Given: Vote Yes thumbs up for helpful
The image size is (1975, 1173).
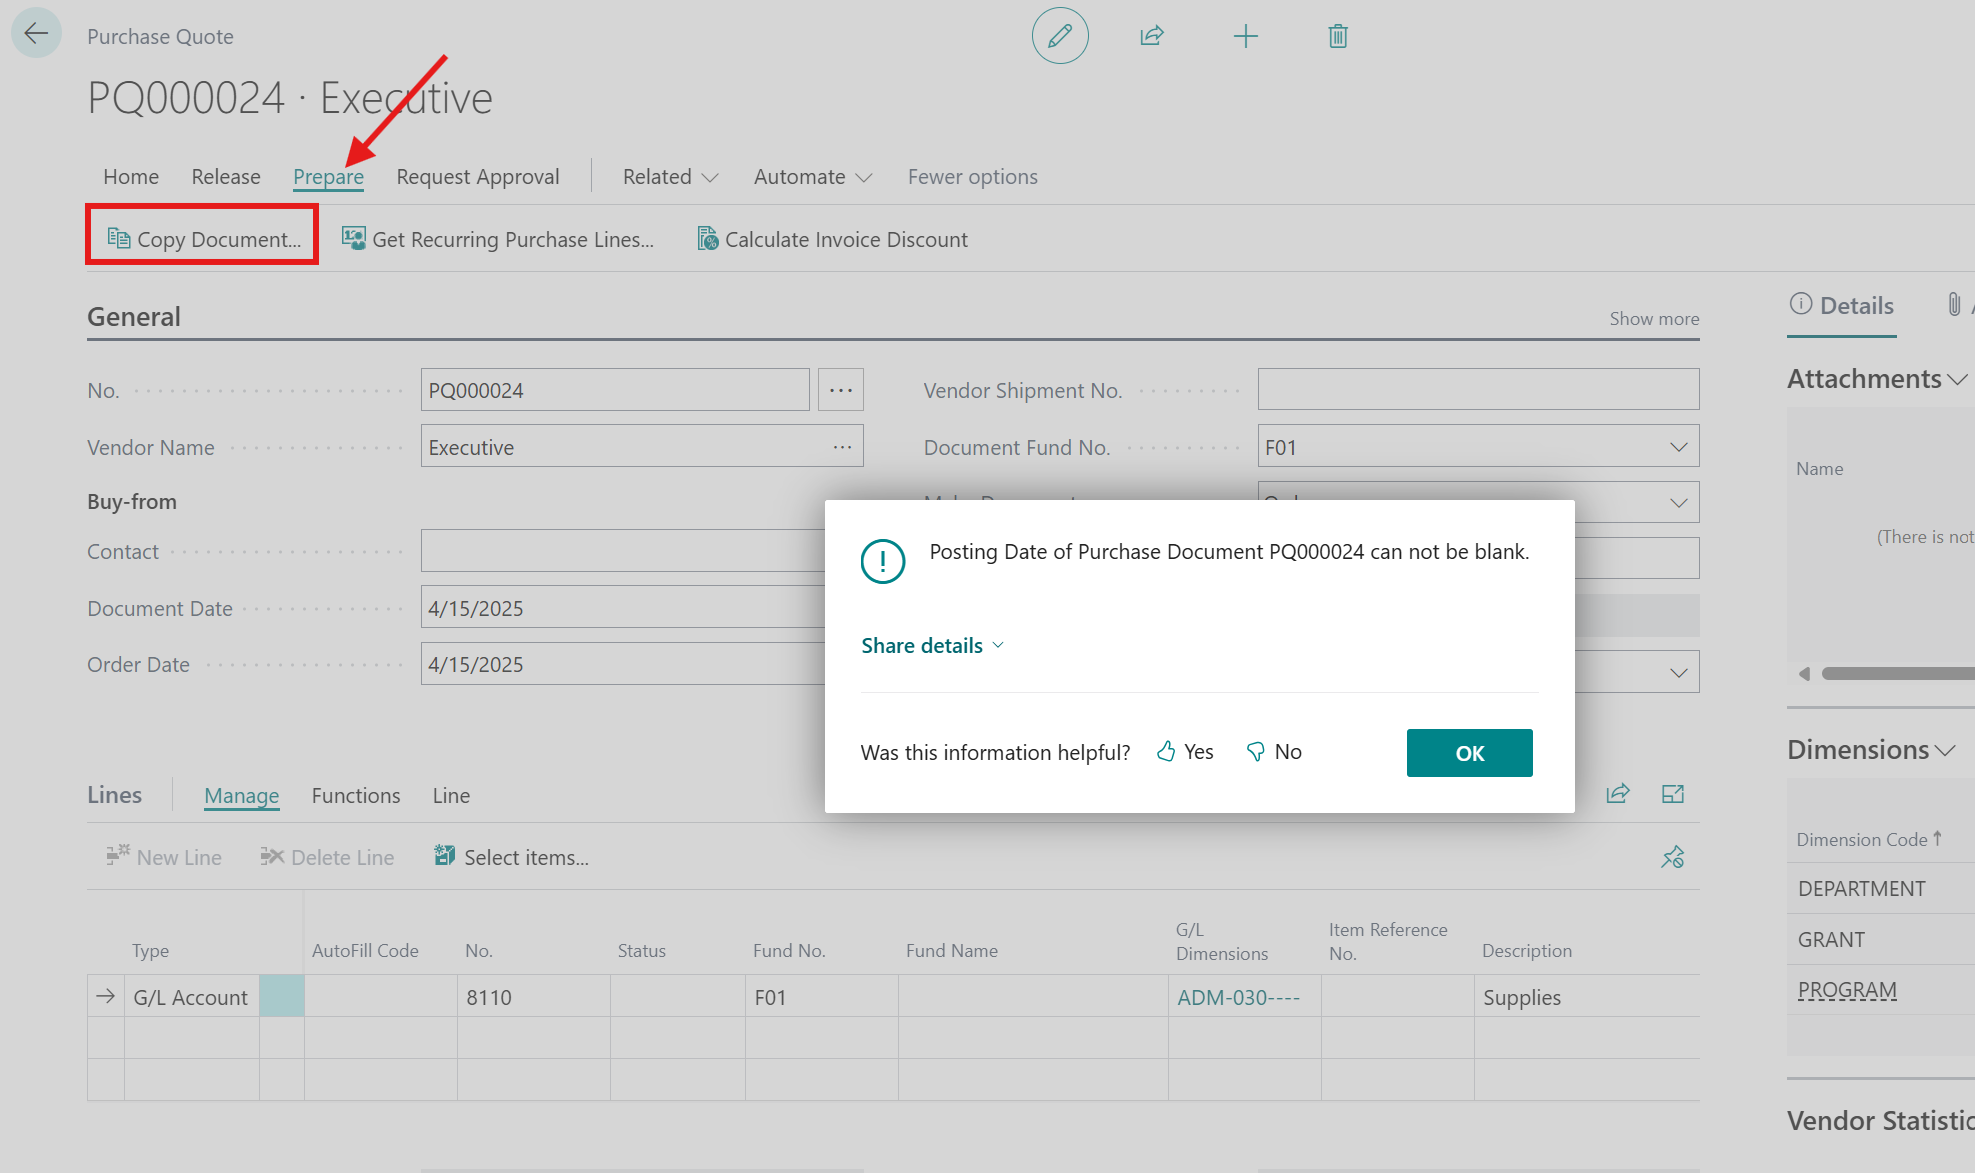Looking at the screenshot, I should [x=1186, y=752].
